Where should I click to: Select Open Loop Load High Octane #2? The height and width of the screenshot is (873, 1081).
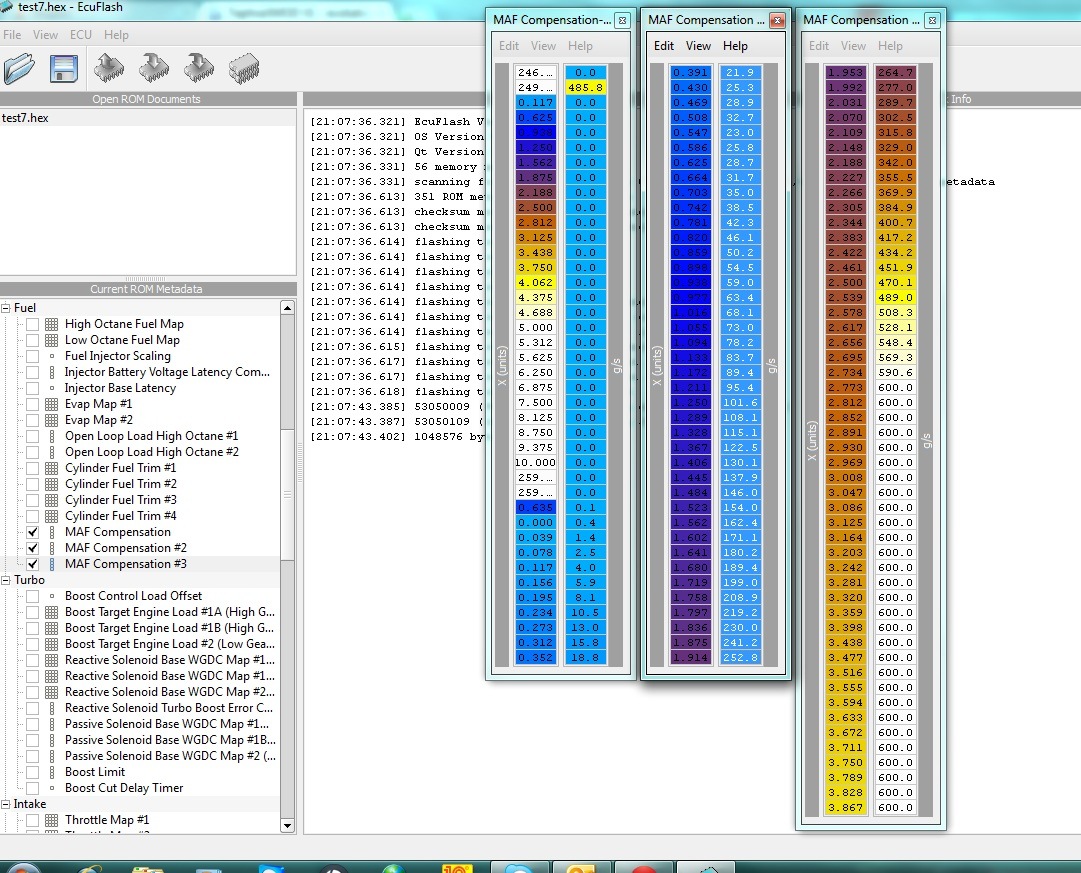[152, 452]
